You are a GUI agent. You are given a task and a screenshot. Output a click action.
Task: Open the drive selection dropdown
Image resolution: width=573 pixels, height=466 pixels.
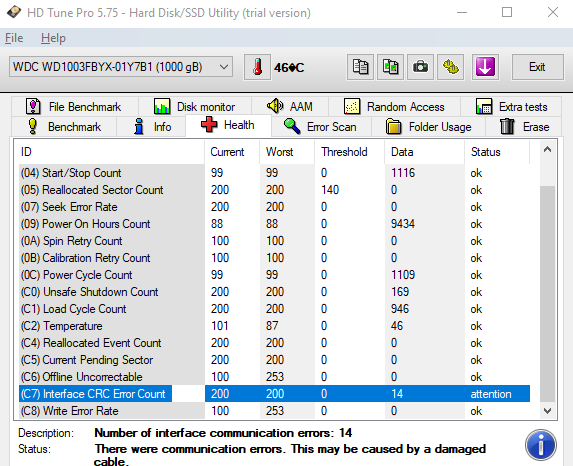(x=121, y=67)
